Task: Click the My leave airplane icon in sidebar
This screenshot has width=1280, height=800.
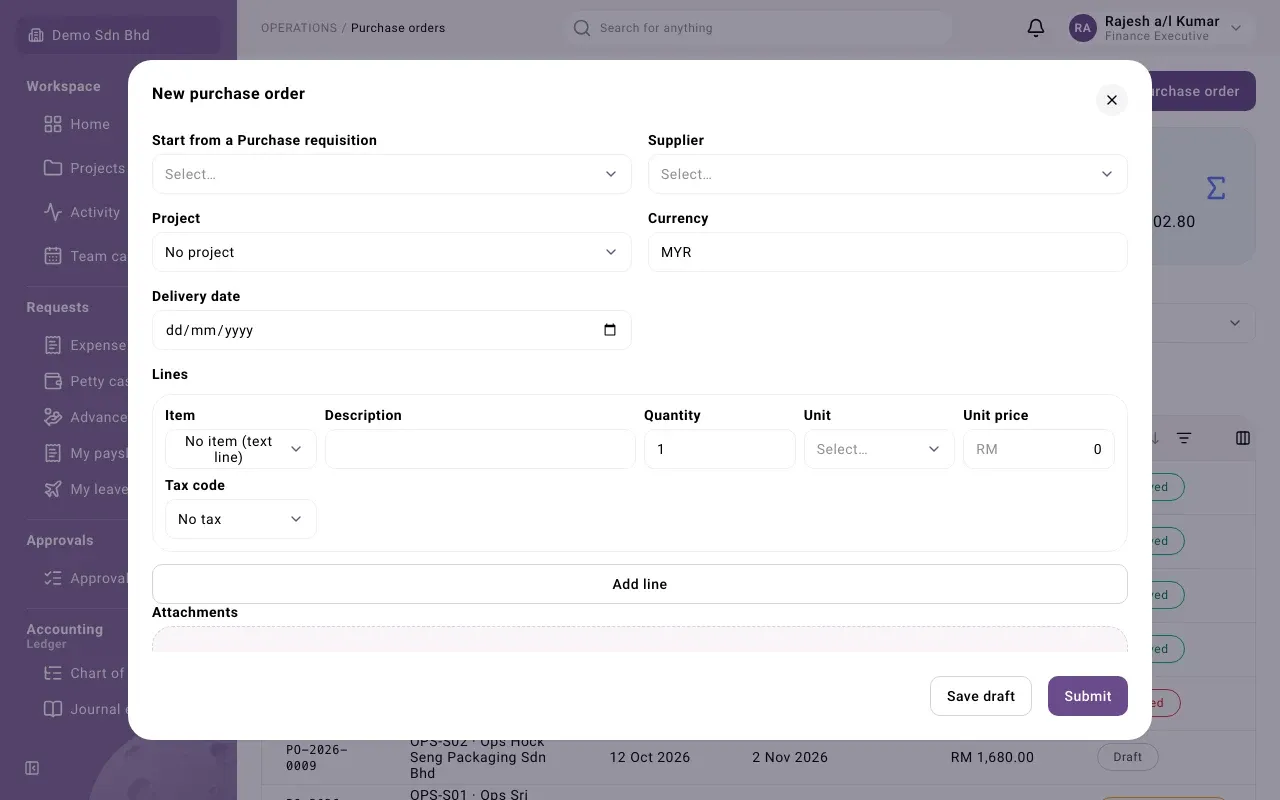Action: click(53, 489)
